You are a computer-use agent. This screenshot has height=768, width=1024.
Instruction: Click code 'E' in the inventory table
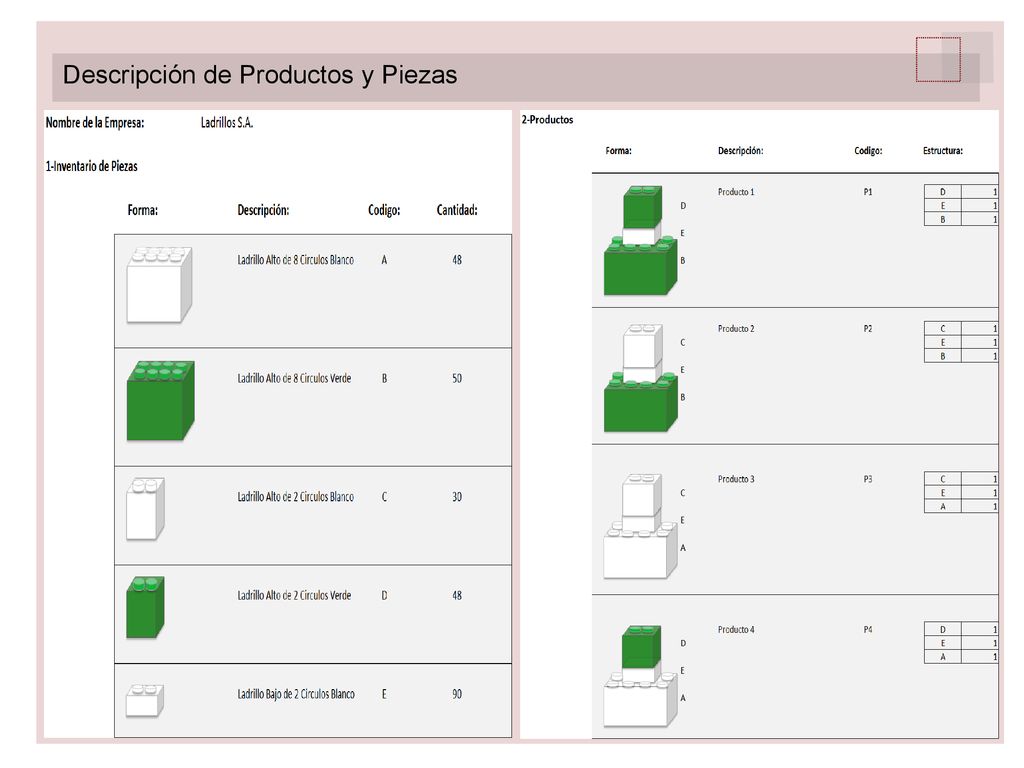(x=384, y=694)
